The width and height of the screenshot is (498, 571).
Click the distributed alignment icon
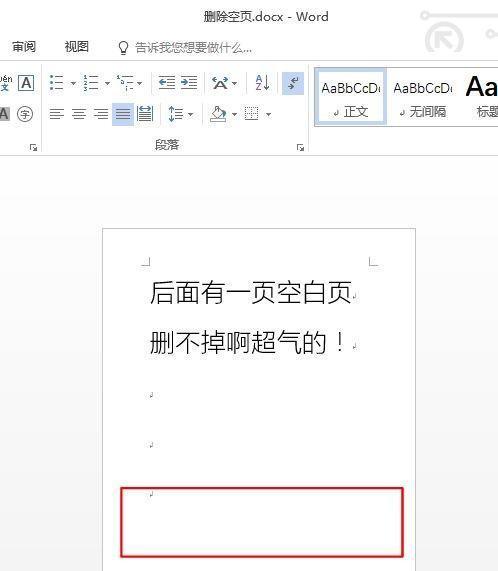tap(145, 114)
